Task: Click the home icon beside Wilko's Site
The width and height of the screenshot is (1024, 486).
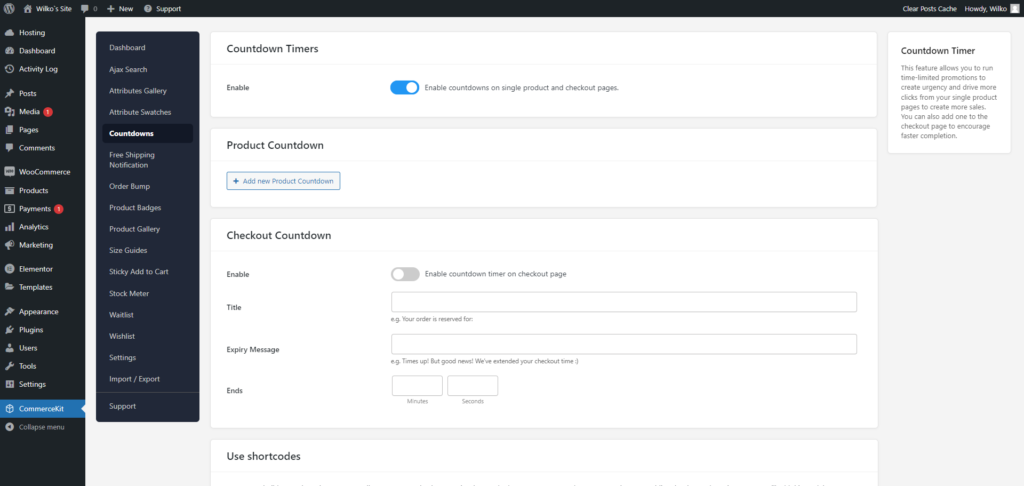Action: 27,8
